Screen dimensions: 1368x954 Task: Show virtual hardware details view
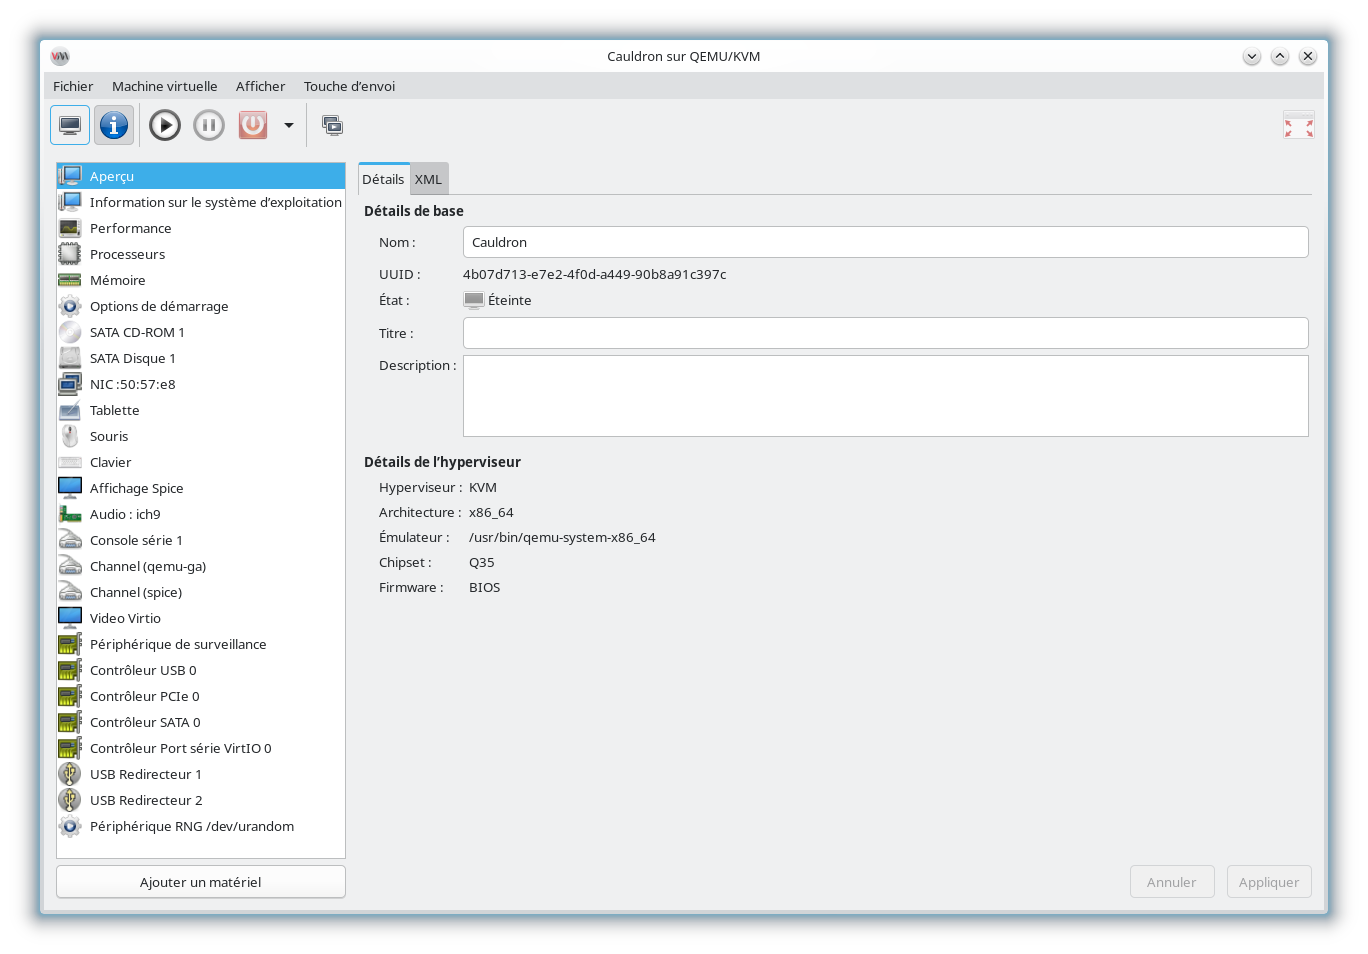tap(114, 125)
